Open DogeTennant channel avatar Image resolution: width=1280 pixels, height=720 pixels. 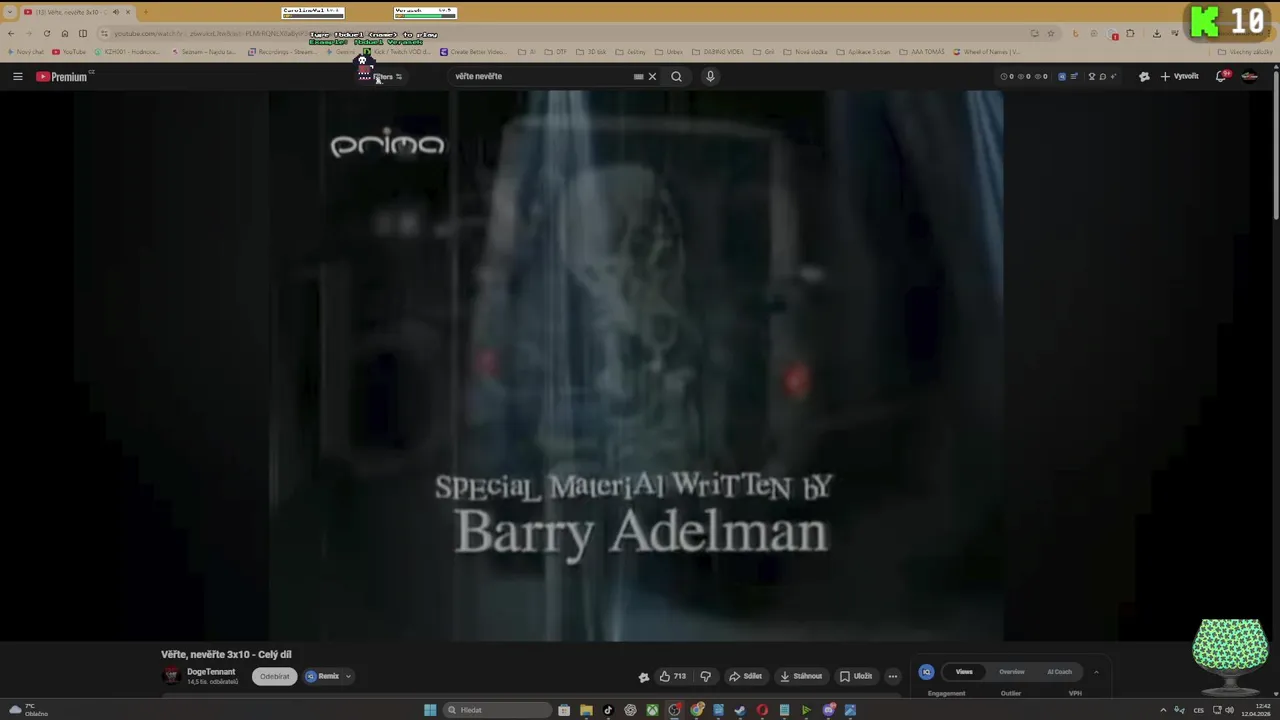point(171,676)
